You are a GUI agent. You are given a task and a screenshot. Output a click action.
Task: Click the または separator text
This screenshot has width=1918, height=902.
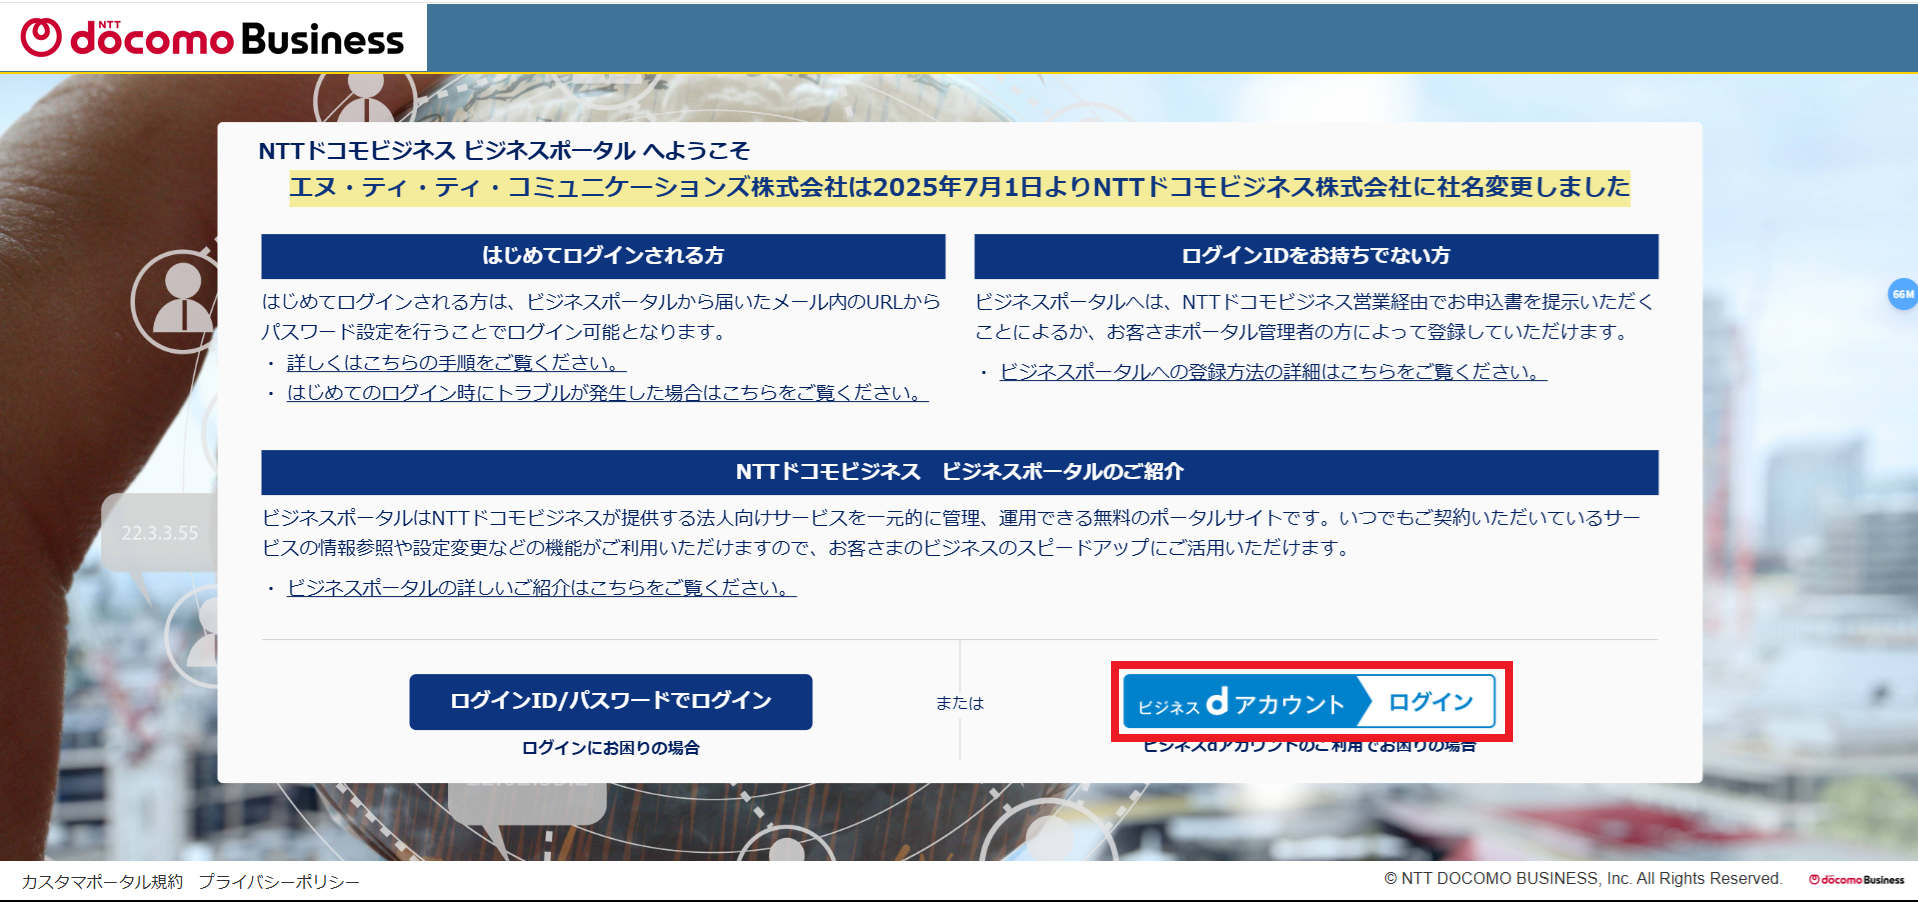tap(960, 704)
